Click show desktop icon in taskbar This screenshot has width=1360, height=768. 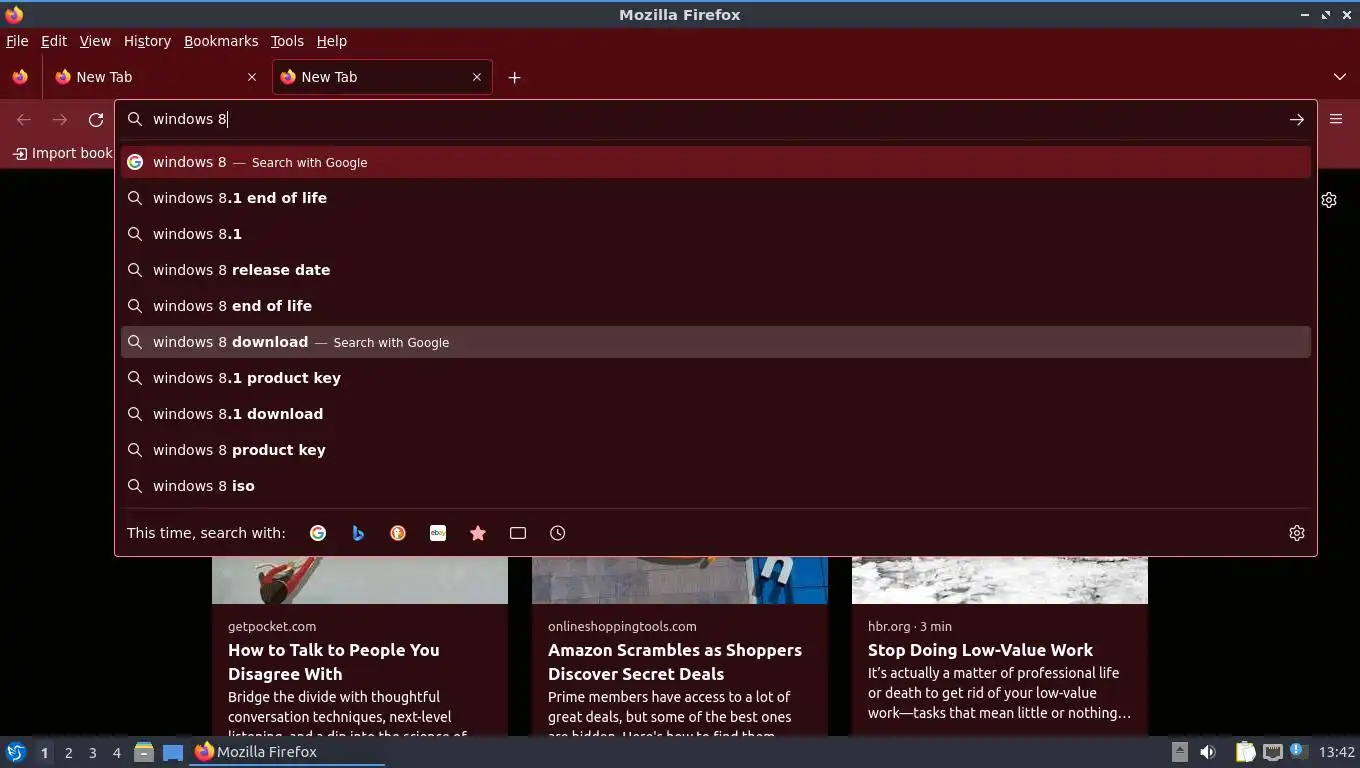coord(173,752)
